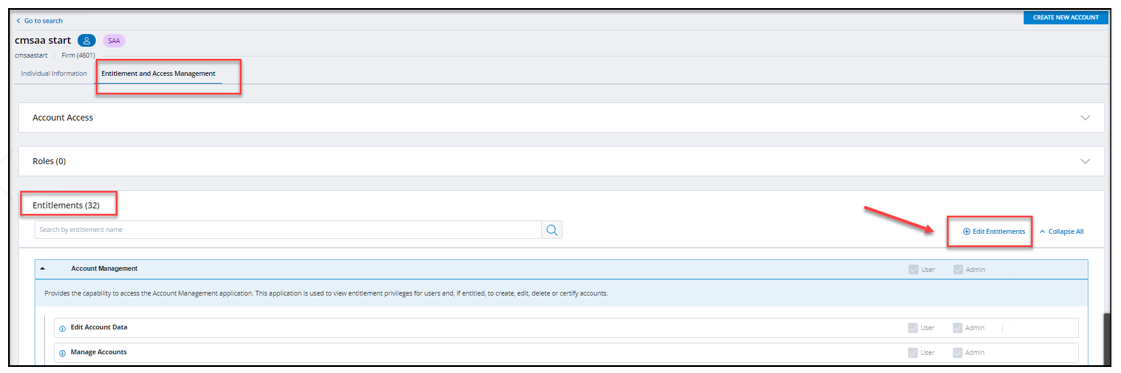Click the blue user profile icon
The width and height of the screenshot is (1121, 373).
pyautogui.click(x=87, y=41)
